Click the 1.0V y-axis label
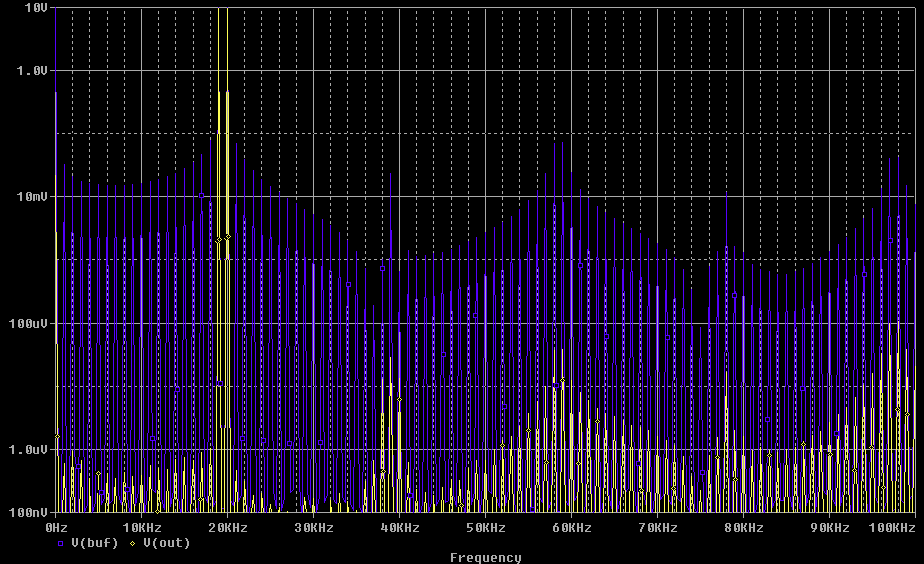The width and height of the screenshot is (924, 564). pos(32,71)
